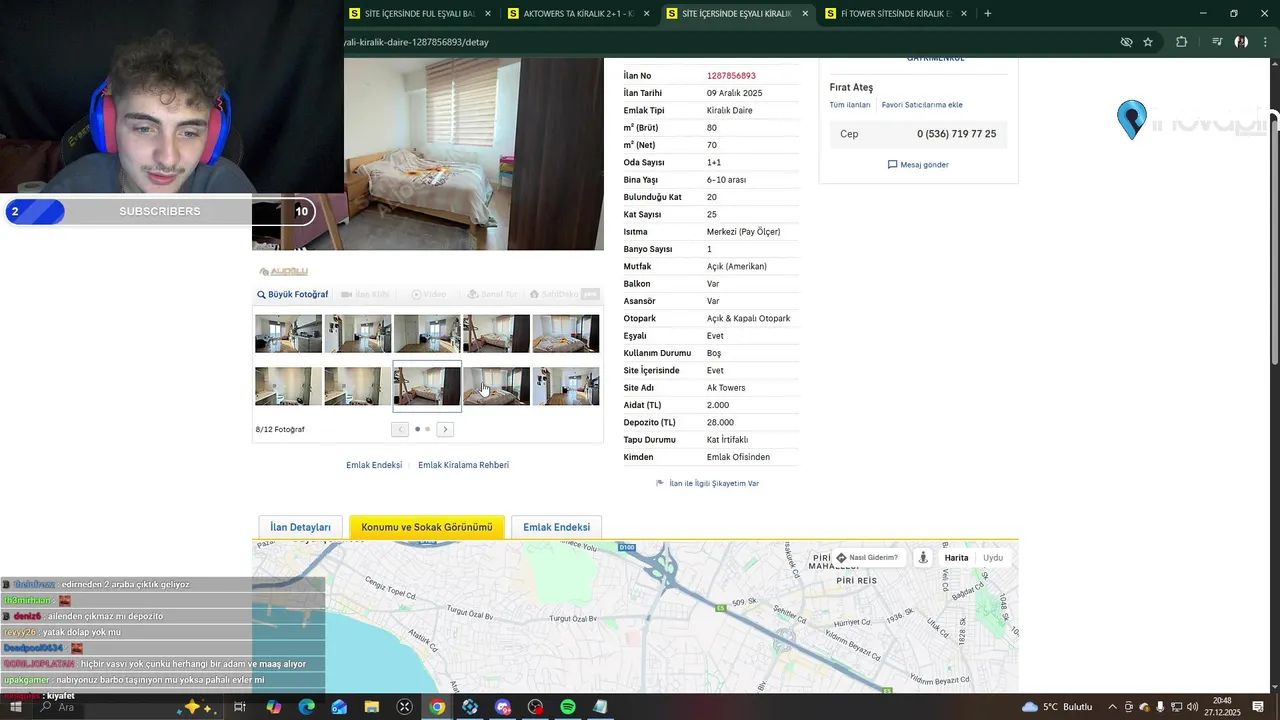
Task: Go to next photo thumbnails page
Action: point(445,429)
